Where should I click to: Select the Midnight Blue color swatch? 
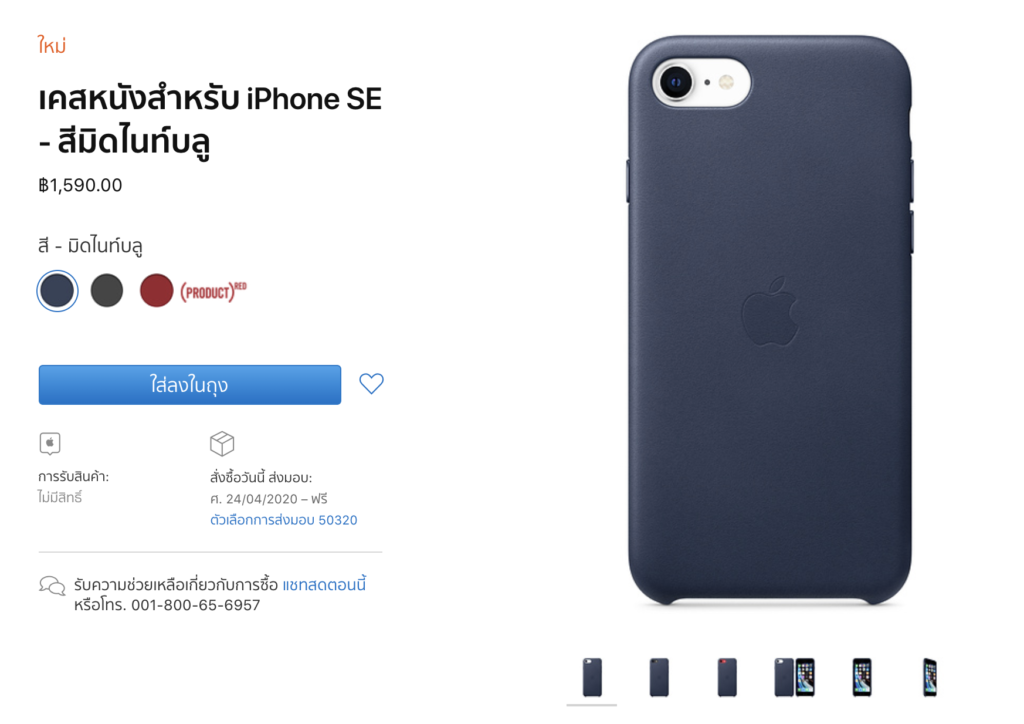tap(57, 291)
